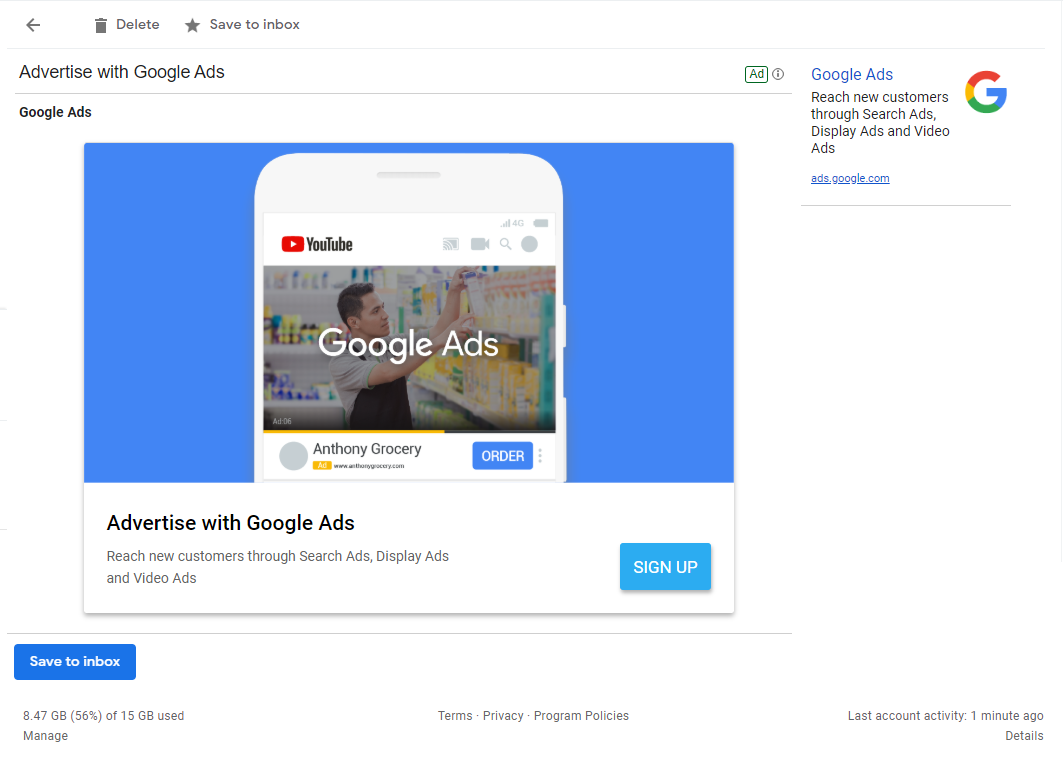Screen dimensions: 1063x762
Task: Click the cast icon in the phone mockup
Action: point(451,244)
